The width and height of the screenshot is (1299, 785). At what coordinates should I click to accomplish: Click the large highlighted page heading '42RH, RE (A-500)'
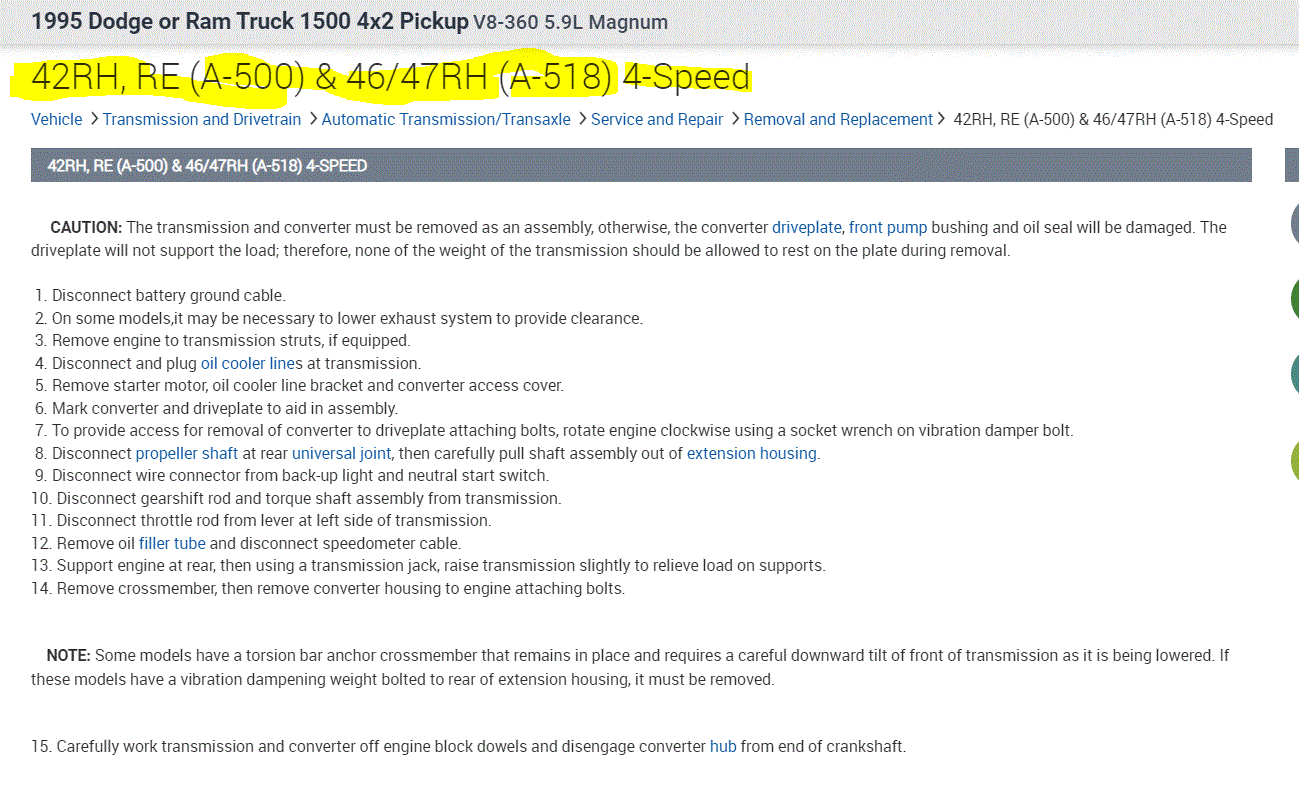[391, 77]
